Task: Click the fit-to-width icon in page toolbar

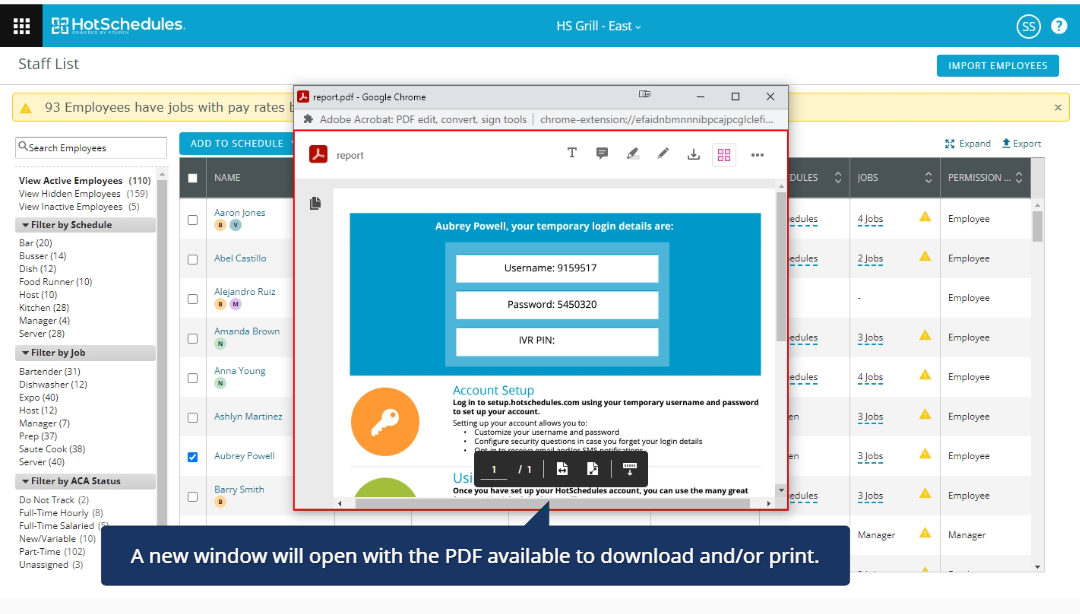Action: pos(562,469)
